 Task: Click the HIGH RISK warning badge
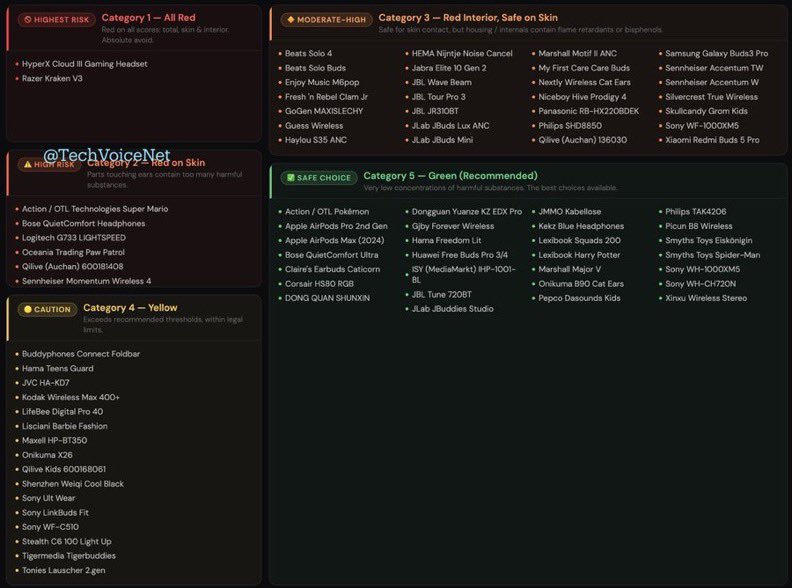(50, 164)
